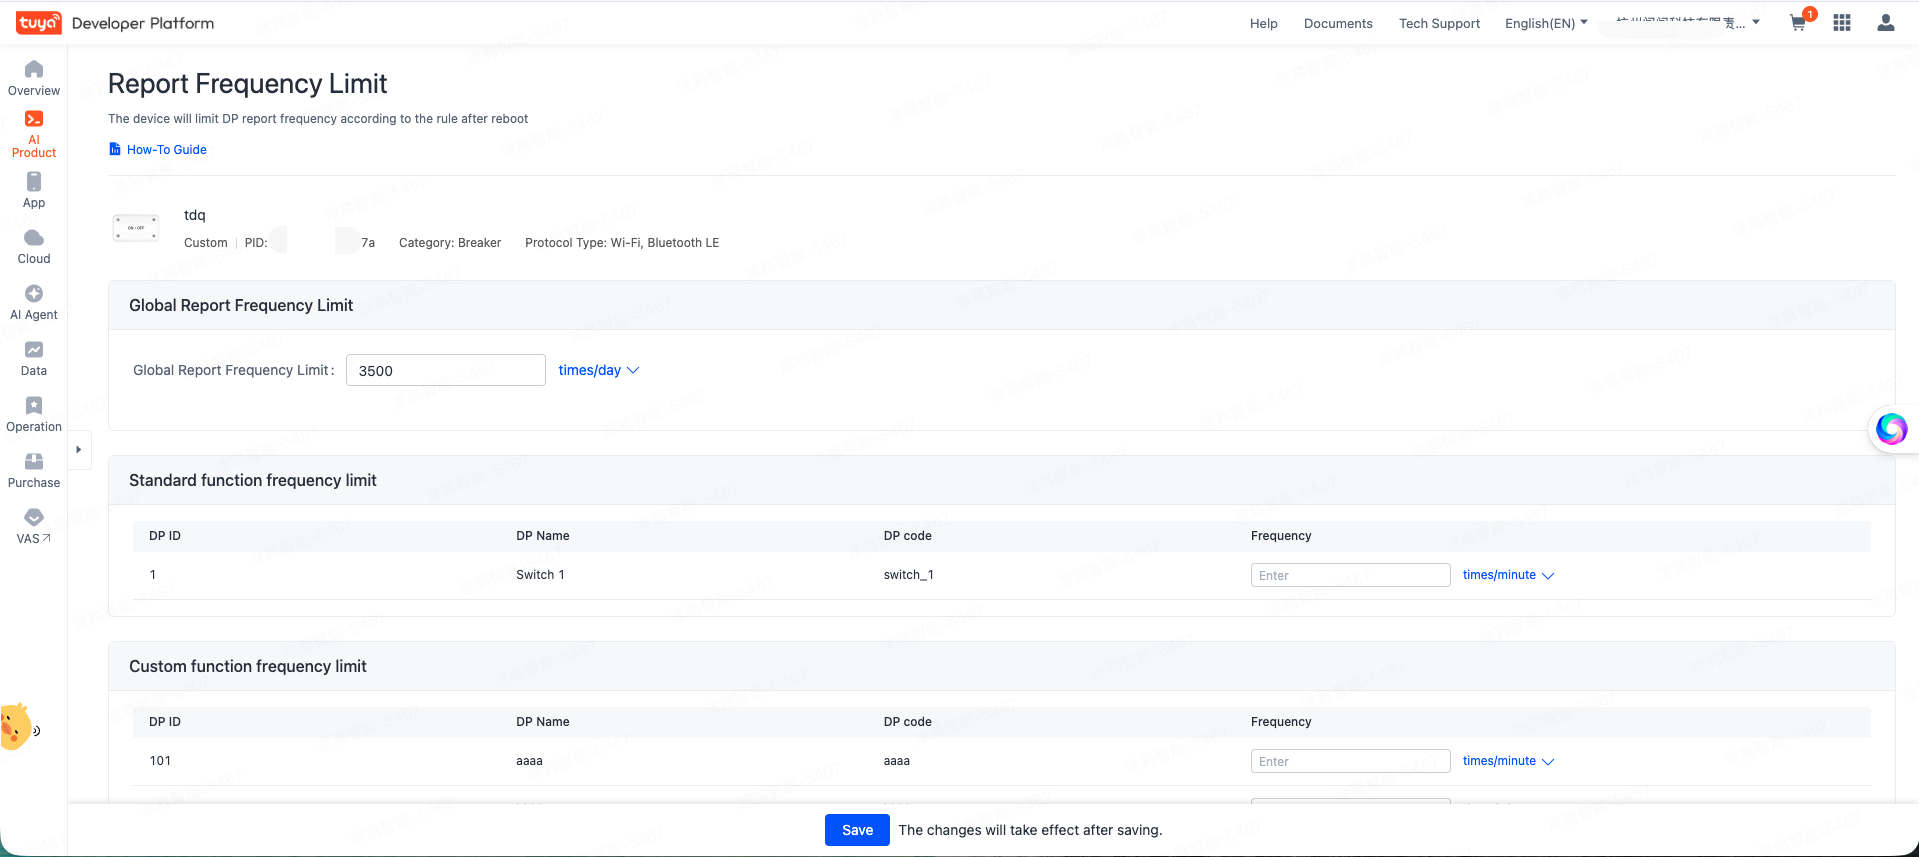Open the Documents menu item
This screenshot has width=1919, height=857.
[x=1338, y=23]
